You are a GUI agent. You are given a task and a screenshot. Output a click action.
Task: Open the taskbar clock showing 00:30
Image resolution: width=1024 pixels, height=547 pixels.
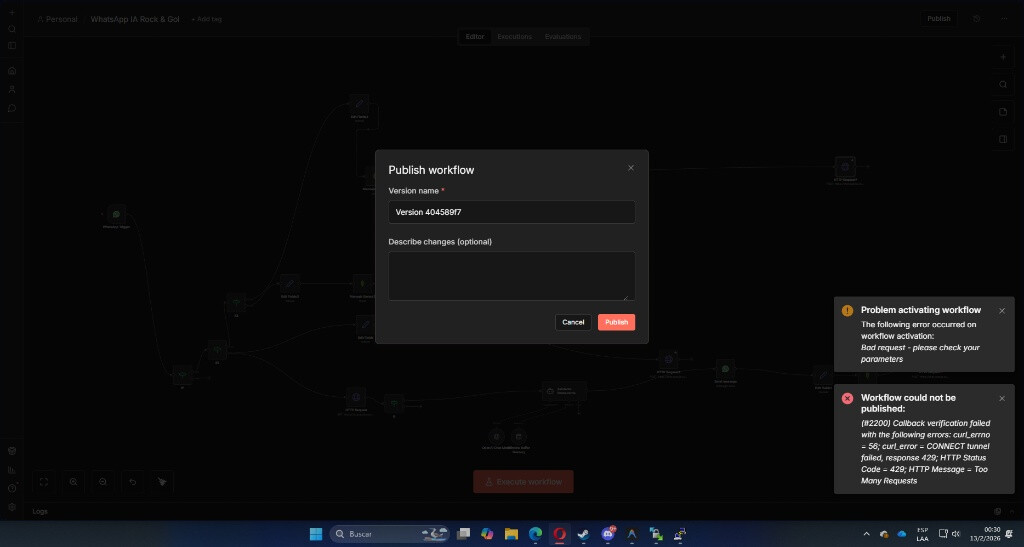(985, 534)
